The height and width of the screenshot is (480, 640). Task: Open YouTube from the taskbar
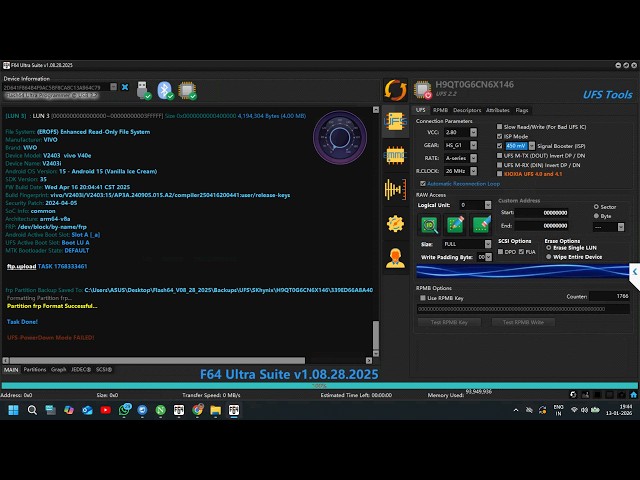(x=105, y=410)
